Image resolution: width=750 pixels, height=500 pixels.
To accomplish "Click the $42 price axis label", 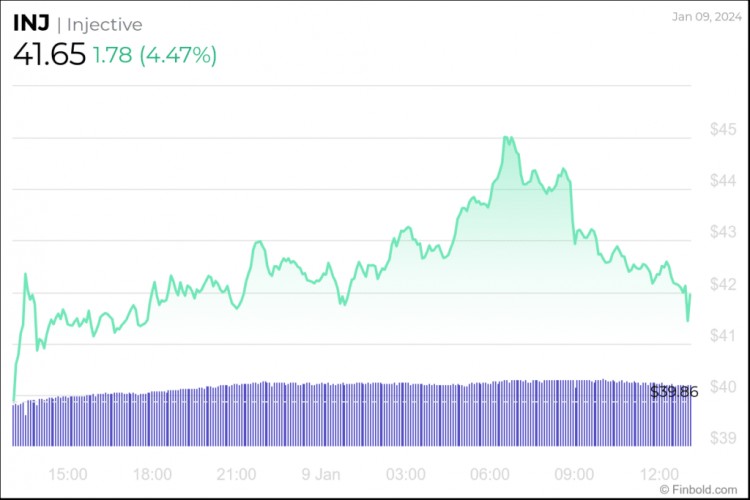I will [723, 284].
